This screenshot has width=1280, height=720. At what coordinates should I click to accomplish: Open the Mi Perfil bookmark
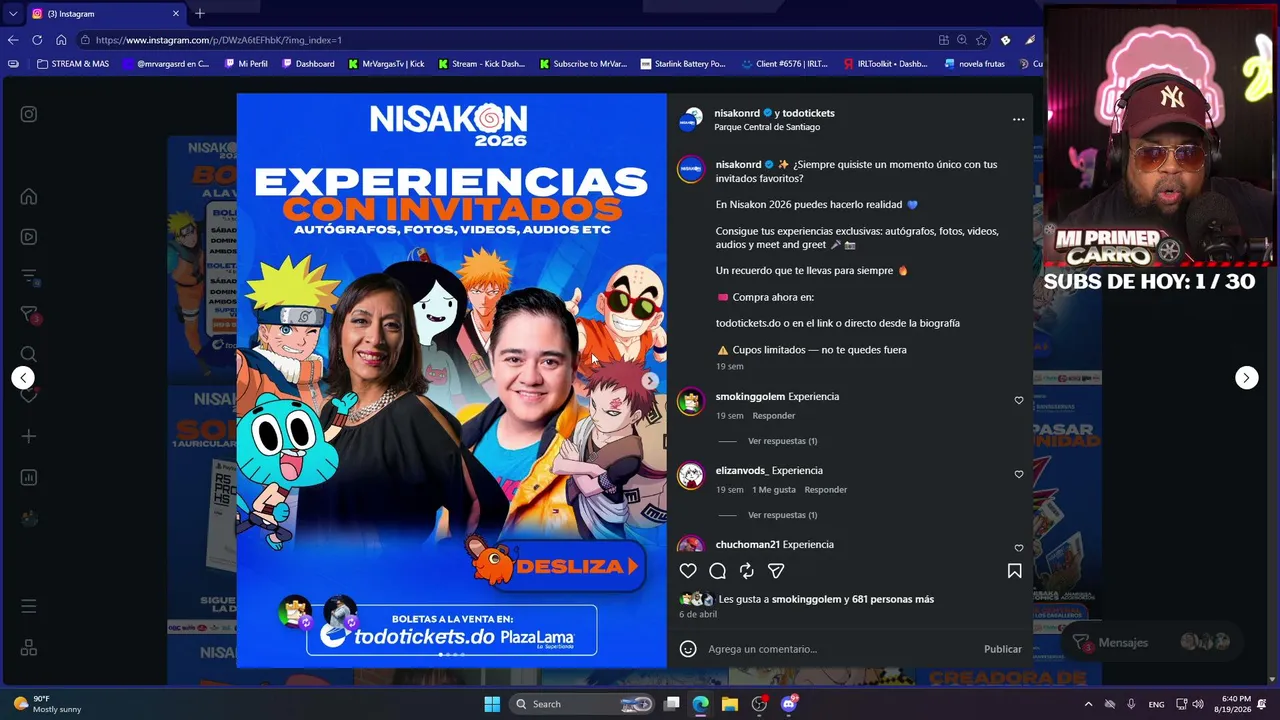pos(246,64)
